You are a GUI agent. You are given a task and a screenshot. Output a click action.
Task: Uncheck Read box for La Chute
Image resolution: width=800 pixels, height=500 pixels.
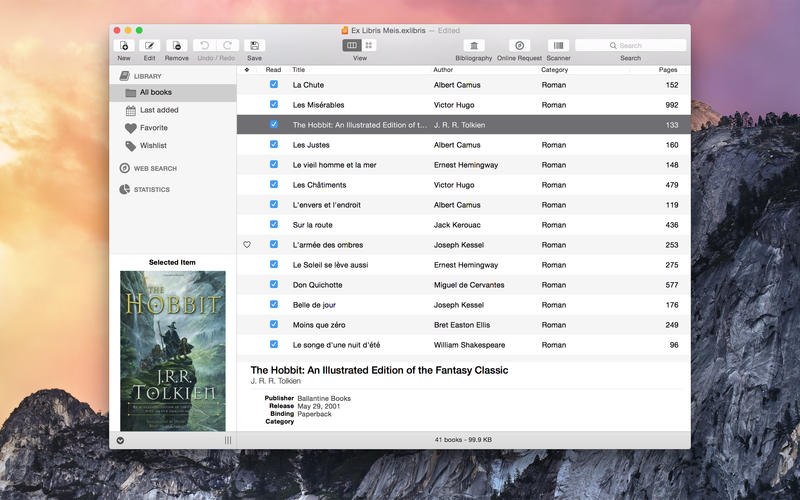pos(274,85)
